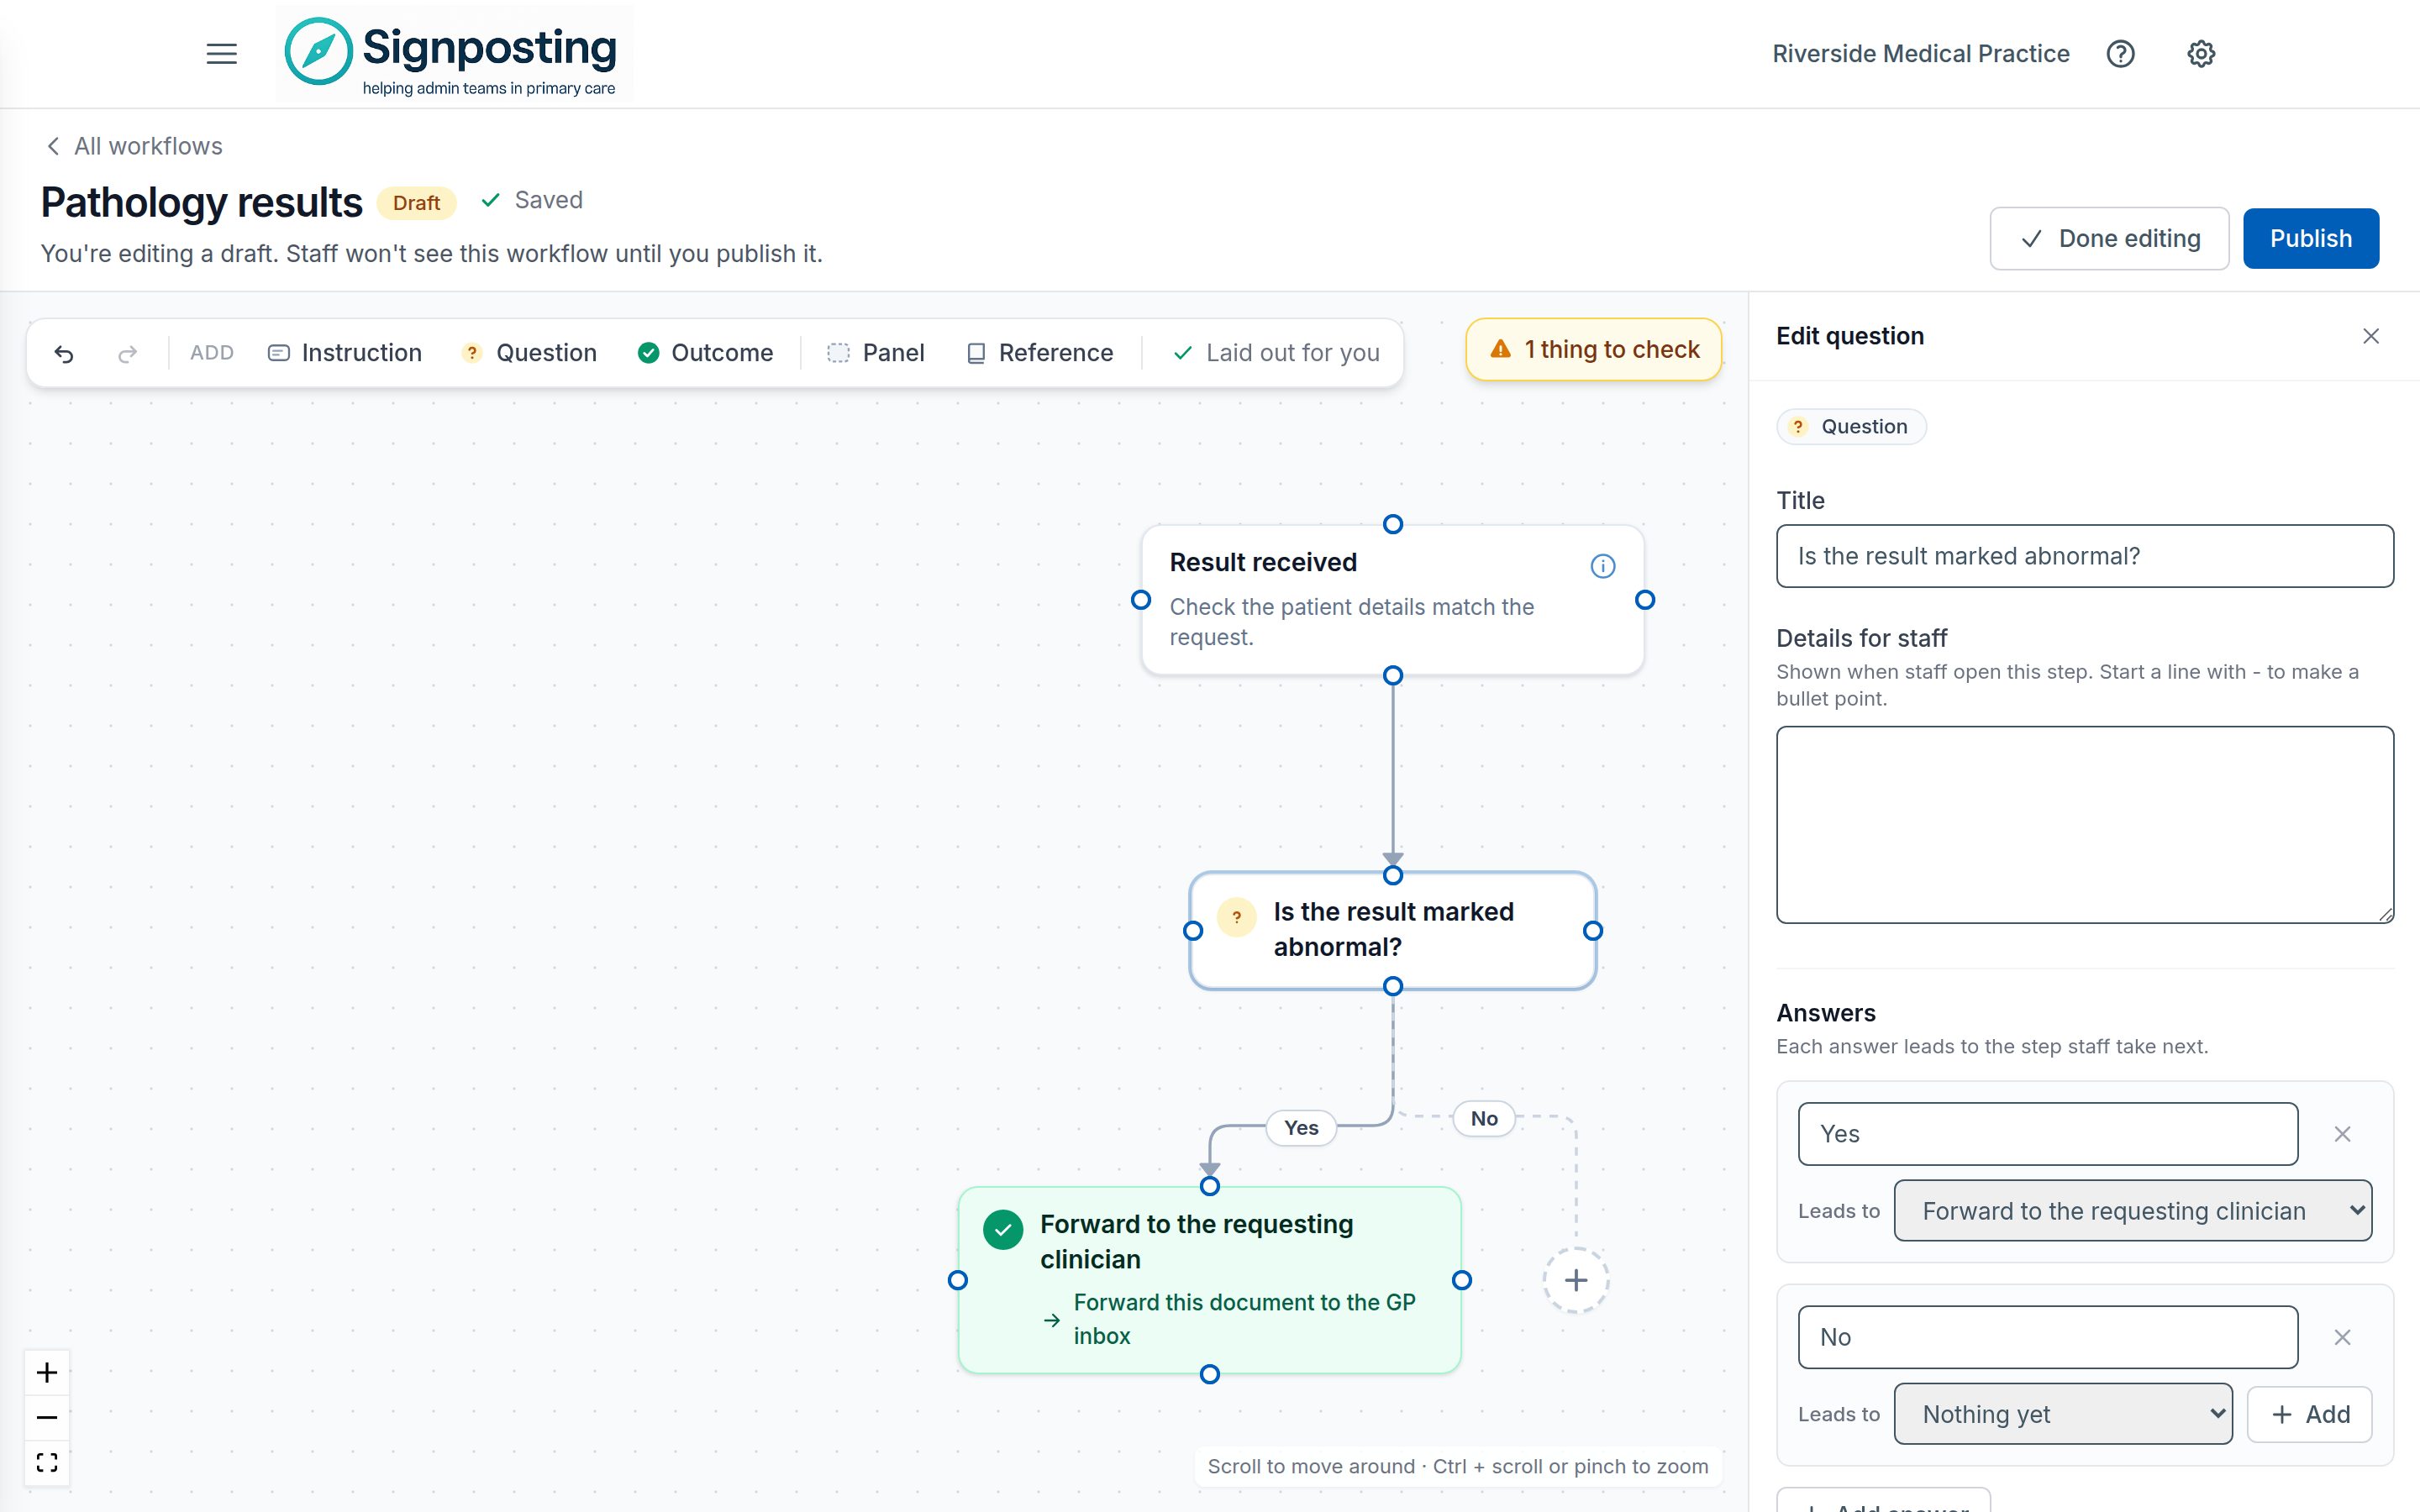This screenshot has height=1512, width=2420.
Task: Click the dashed plus to add No step
Action: point(1576,1280)
